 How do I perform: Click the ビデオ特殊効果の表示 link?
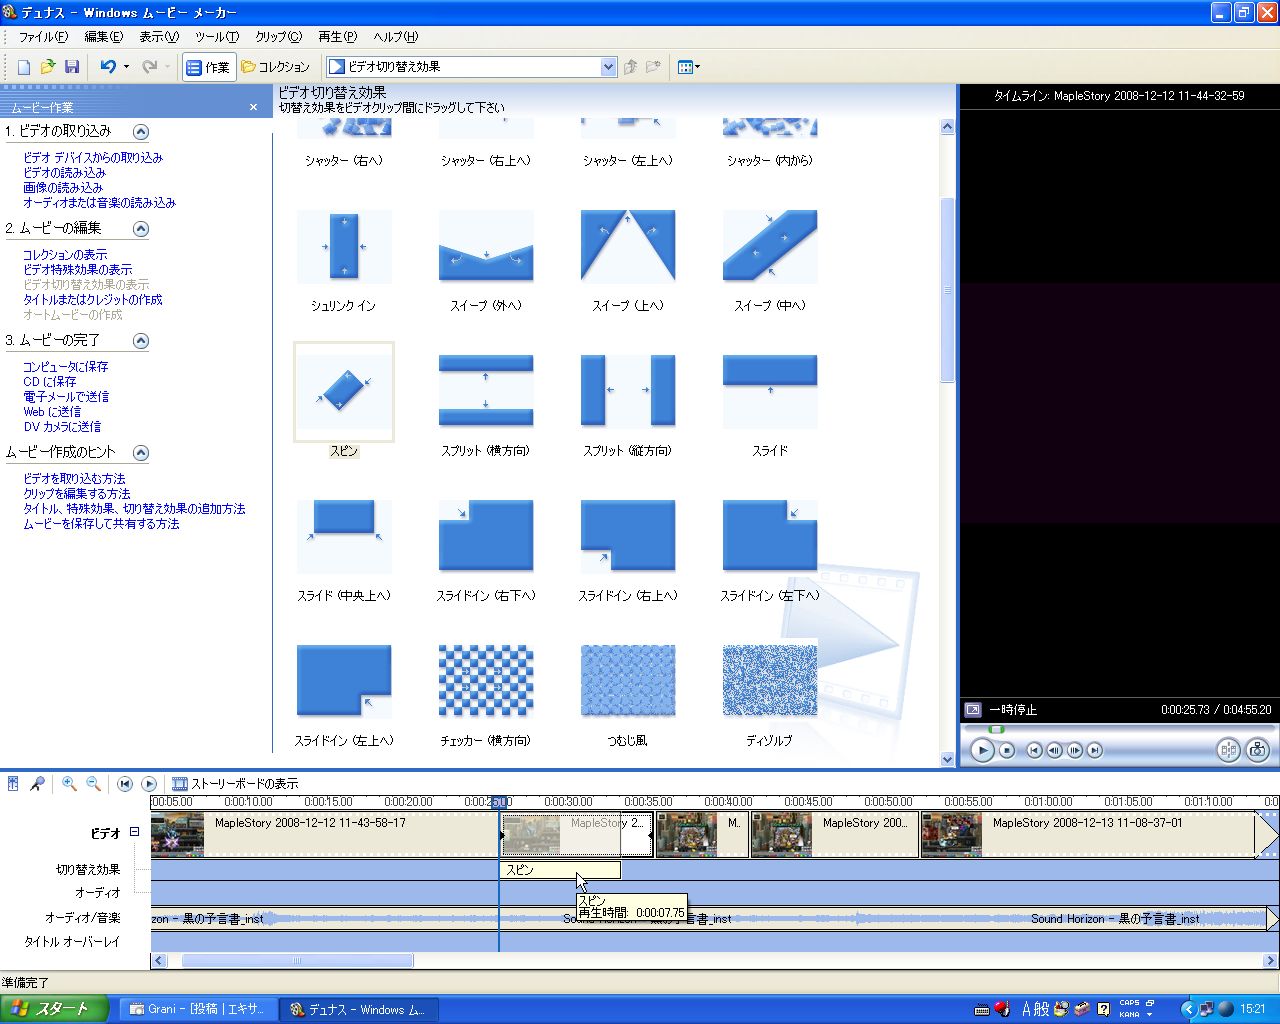[x=78, y=270]
